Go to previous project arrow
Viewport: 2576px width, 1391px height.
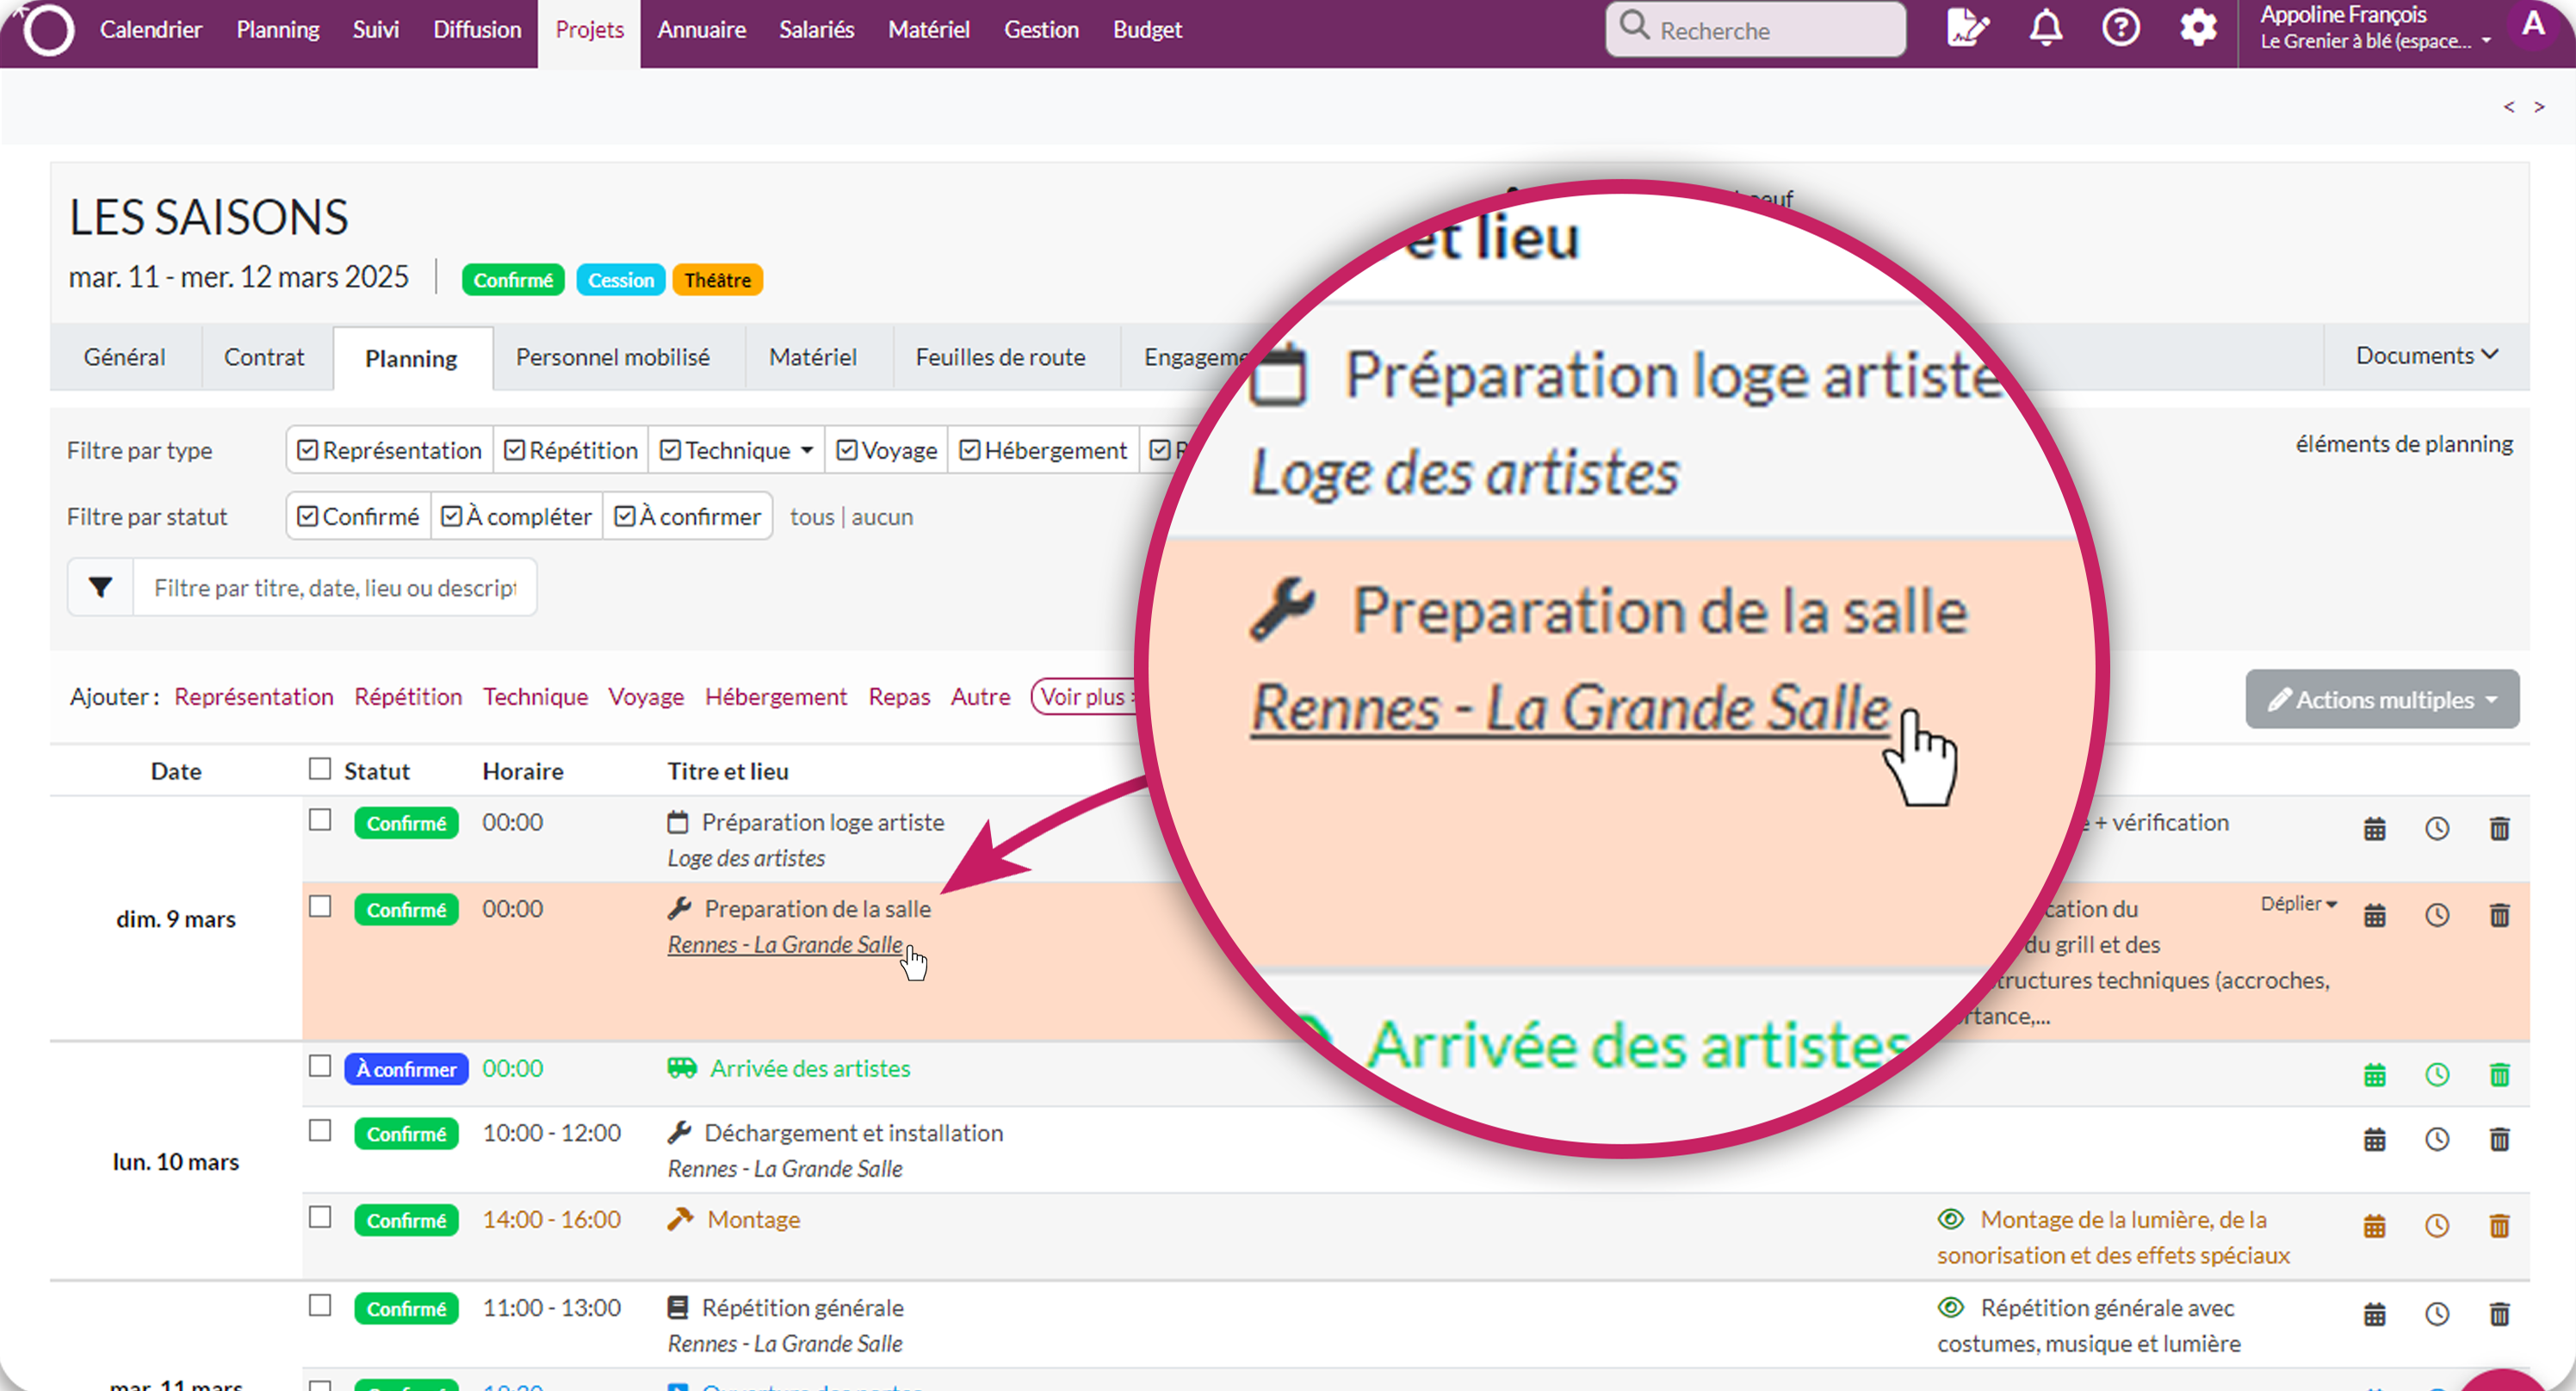tap(2509, 107)
